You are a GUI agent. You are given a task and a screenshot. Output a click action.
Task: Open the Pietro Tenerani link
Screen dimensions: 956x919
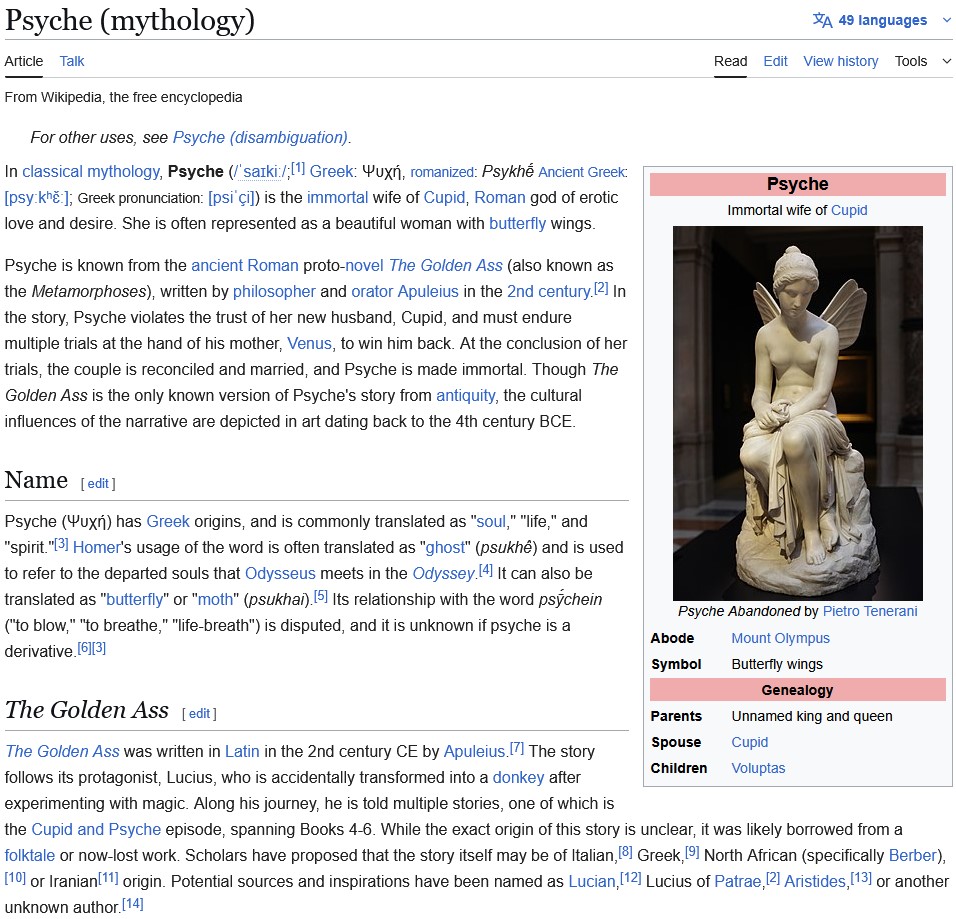point(869,611)
